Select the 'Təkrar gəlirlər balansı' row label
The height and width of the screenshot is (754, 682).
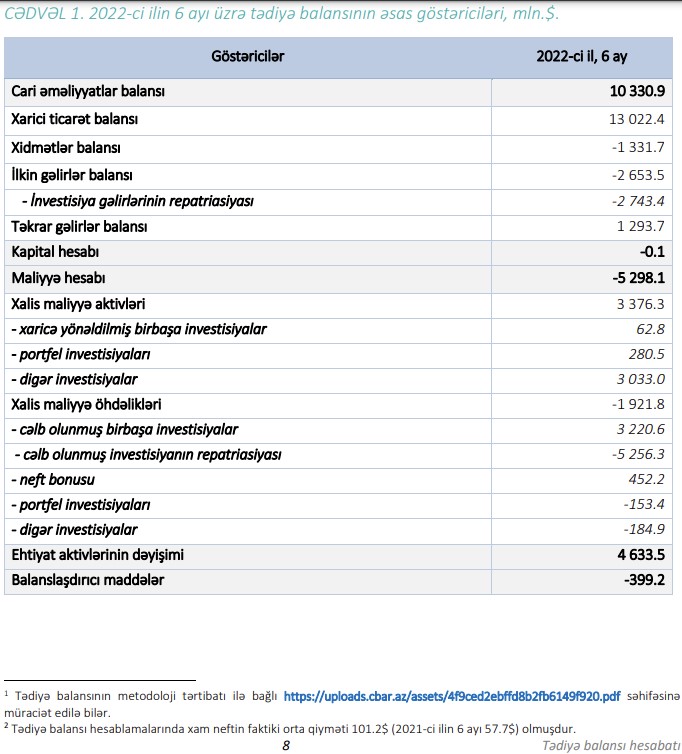point(80,227)
